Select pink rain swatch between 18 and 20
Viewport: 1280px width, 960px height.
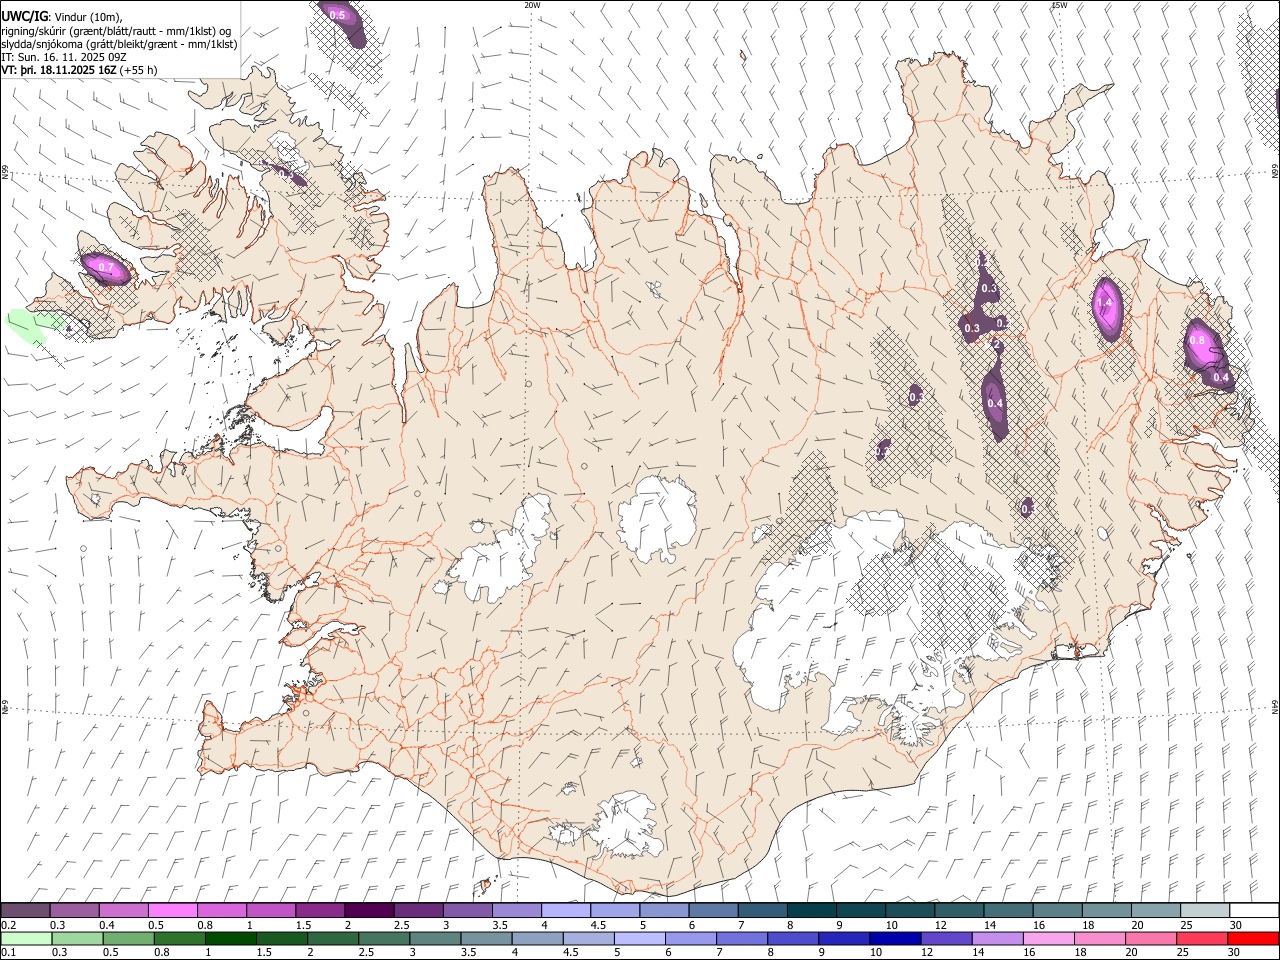(1100, 938)
